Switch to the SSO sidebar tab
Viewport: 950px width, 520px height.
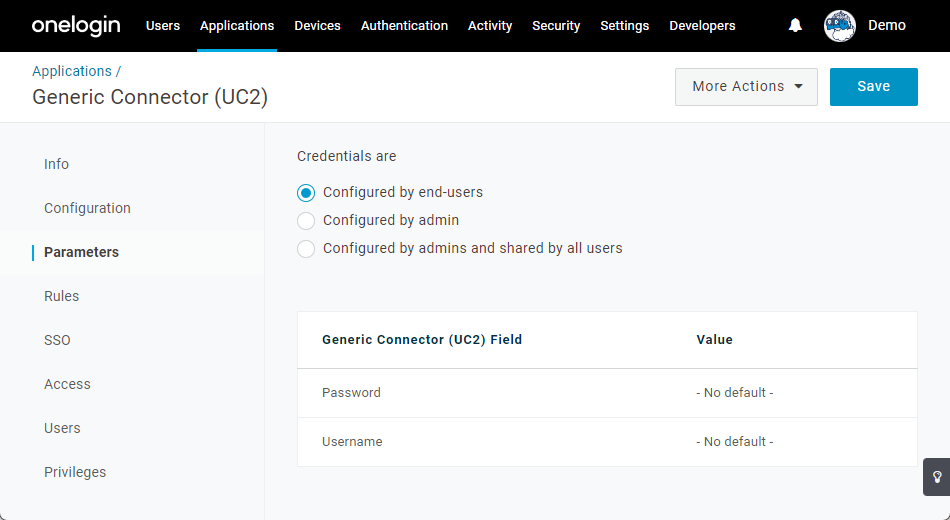coord(57,340)
